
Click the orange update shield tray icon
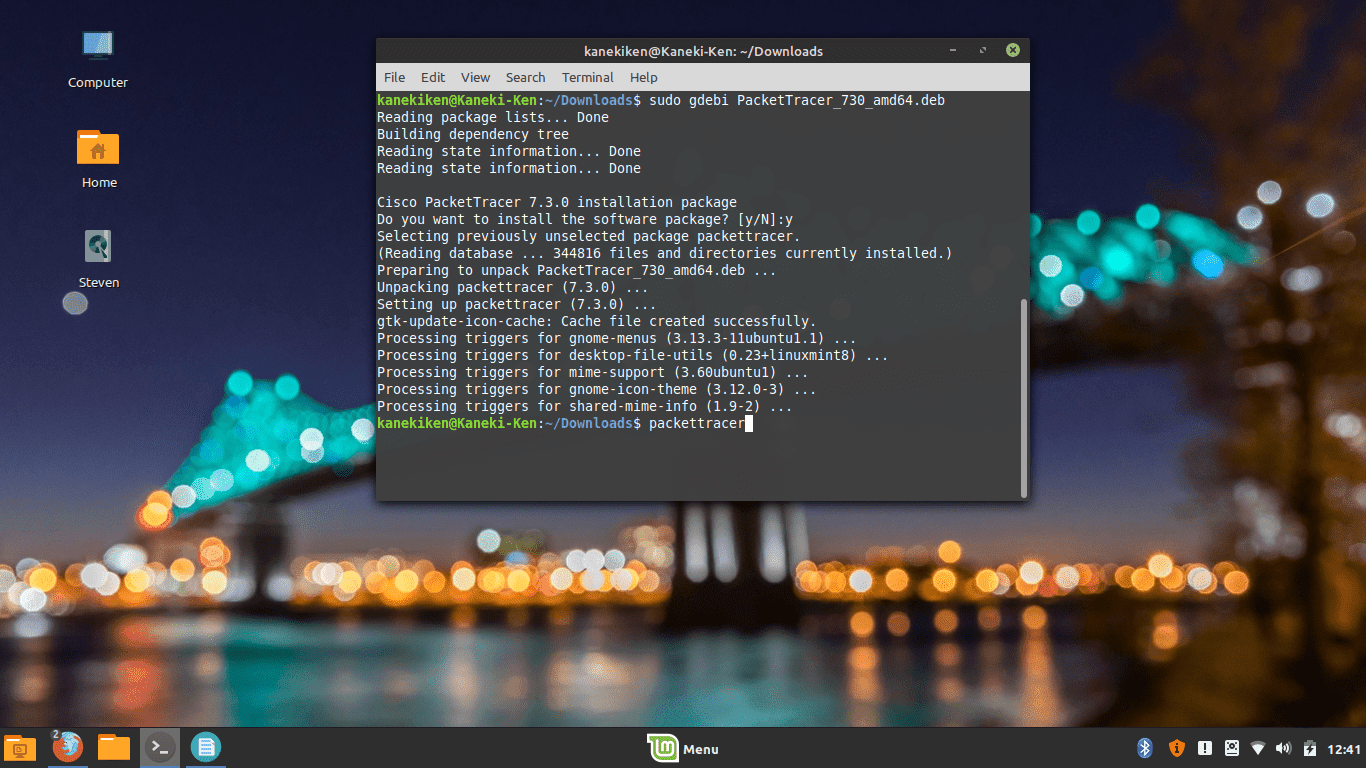pyautogui.click(x=1176, y=748)
